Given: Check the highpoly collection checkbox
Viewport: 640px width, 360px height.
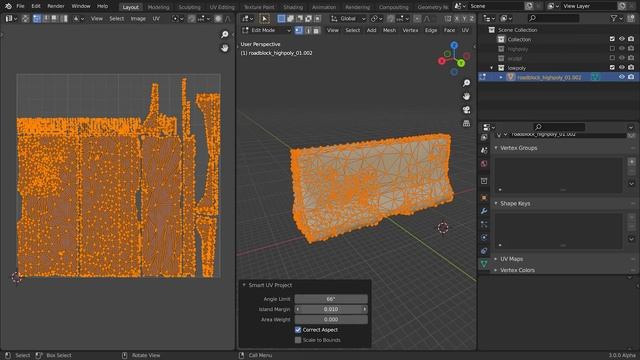Looking at the screenshot, I should (x=612, y=49).
